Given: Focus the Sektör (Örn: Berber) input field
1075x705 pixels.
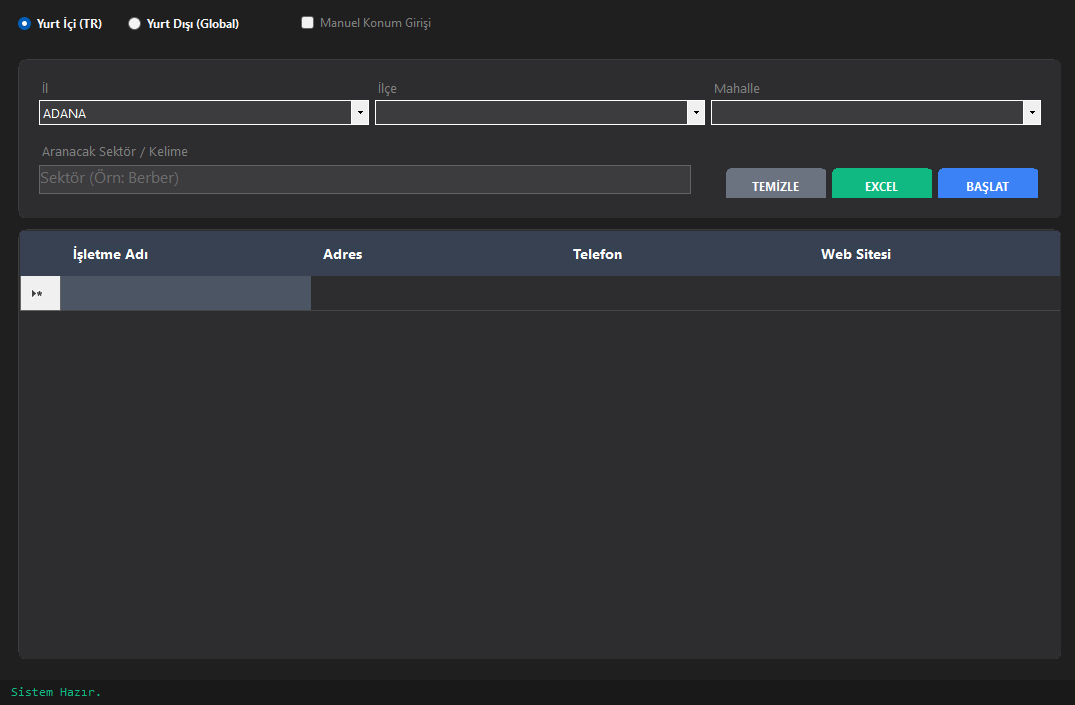Looking at the screenshot, I should point(365,179).
